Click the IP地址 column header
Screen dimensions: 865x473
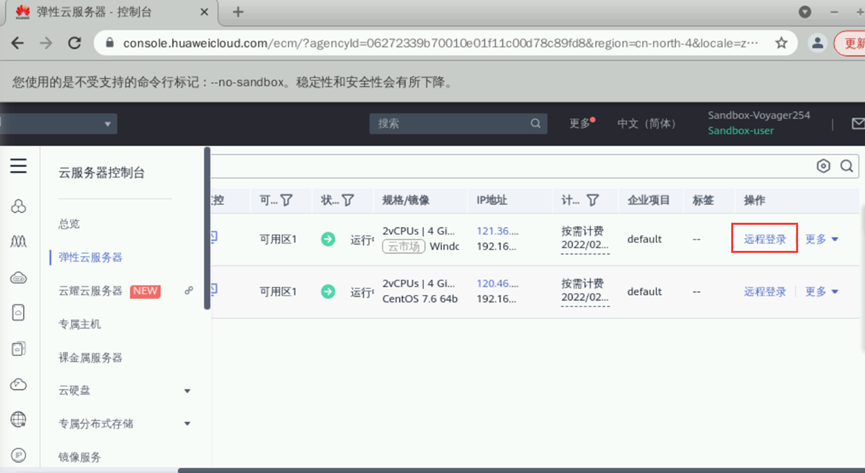492,200
